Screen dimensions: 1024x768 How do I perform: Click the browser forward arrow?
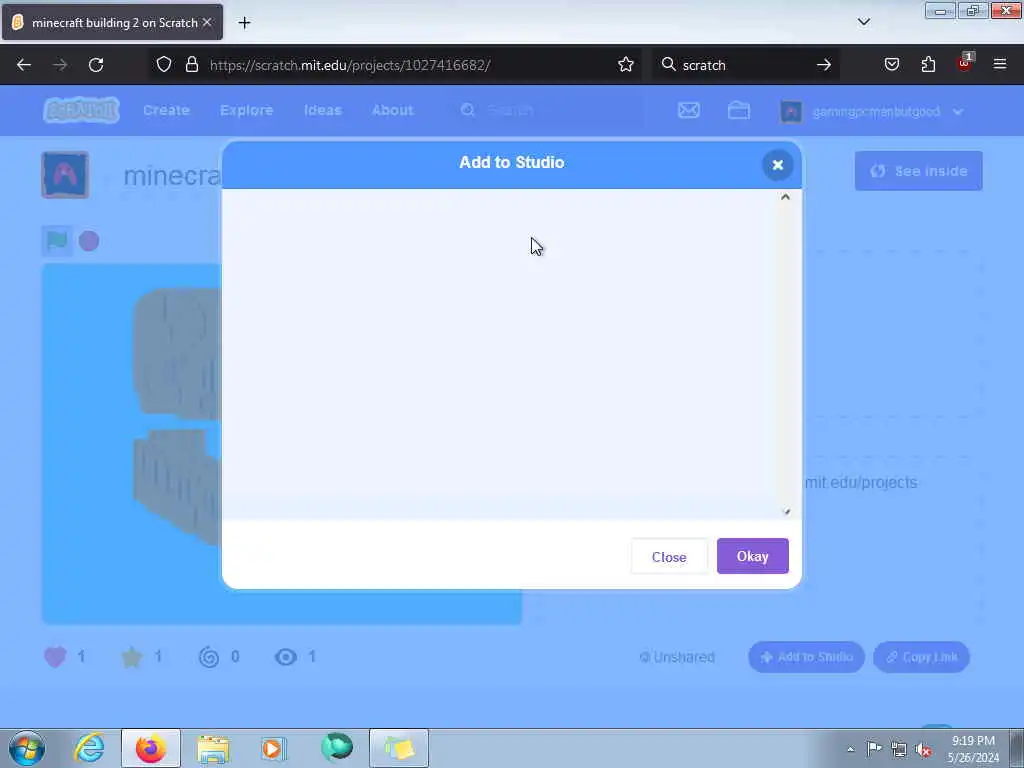60,65
